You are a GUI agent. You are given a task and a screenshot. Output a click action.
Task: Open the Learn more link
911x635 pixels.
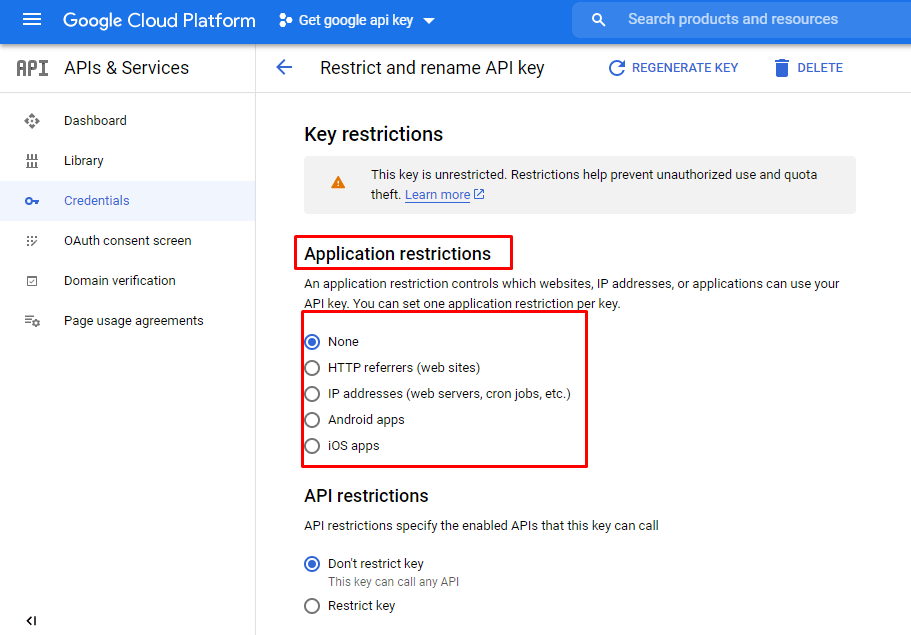coord(439,194)
